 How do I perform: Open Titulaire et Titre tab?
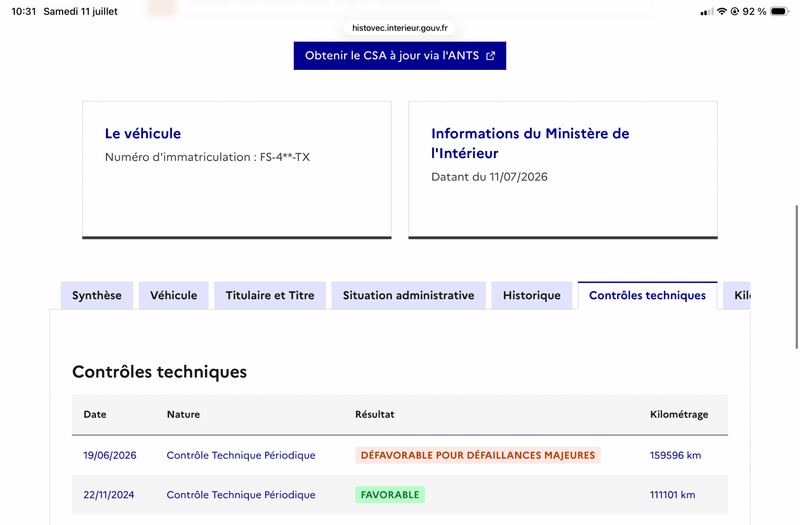[x=270, y=295]
